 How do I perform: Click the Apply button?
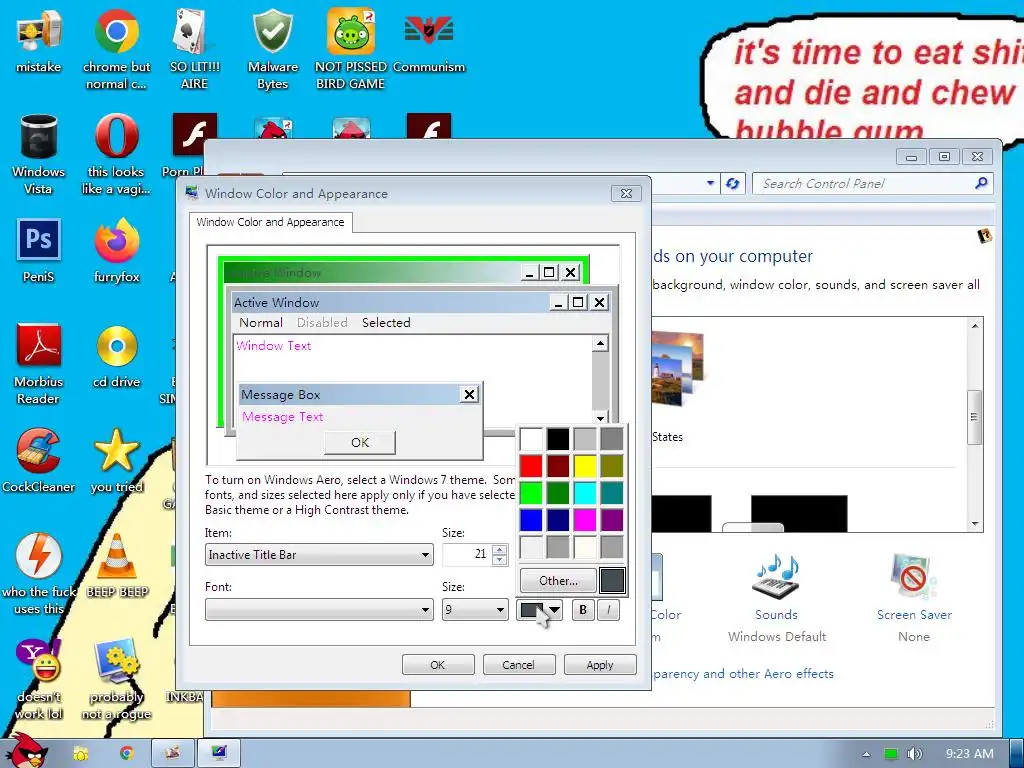[600, 665]
